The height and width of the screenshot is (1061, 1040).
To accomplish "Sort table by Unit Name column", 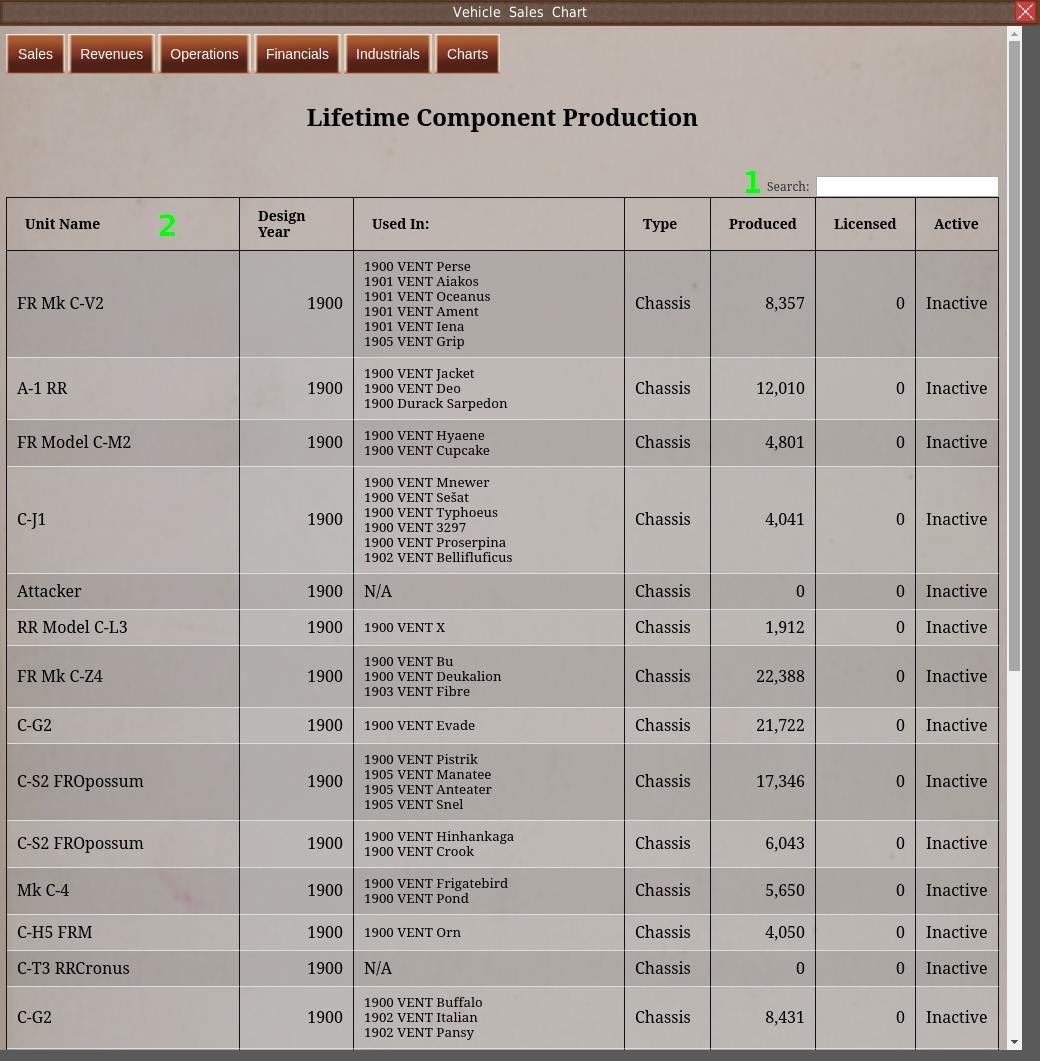I will point(62,224).
